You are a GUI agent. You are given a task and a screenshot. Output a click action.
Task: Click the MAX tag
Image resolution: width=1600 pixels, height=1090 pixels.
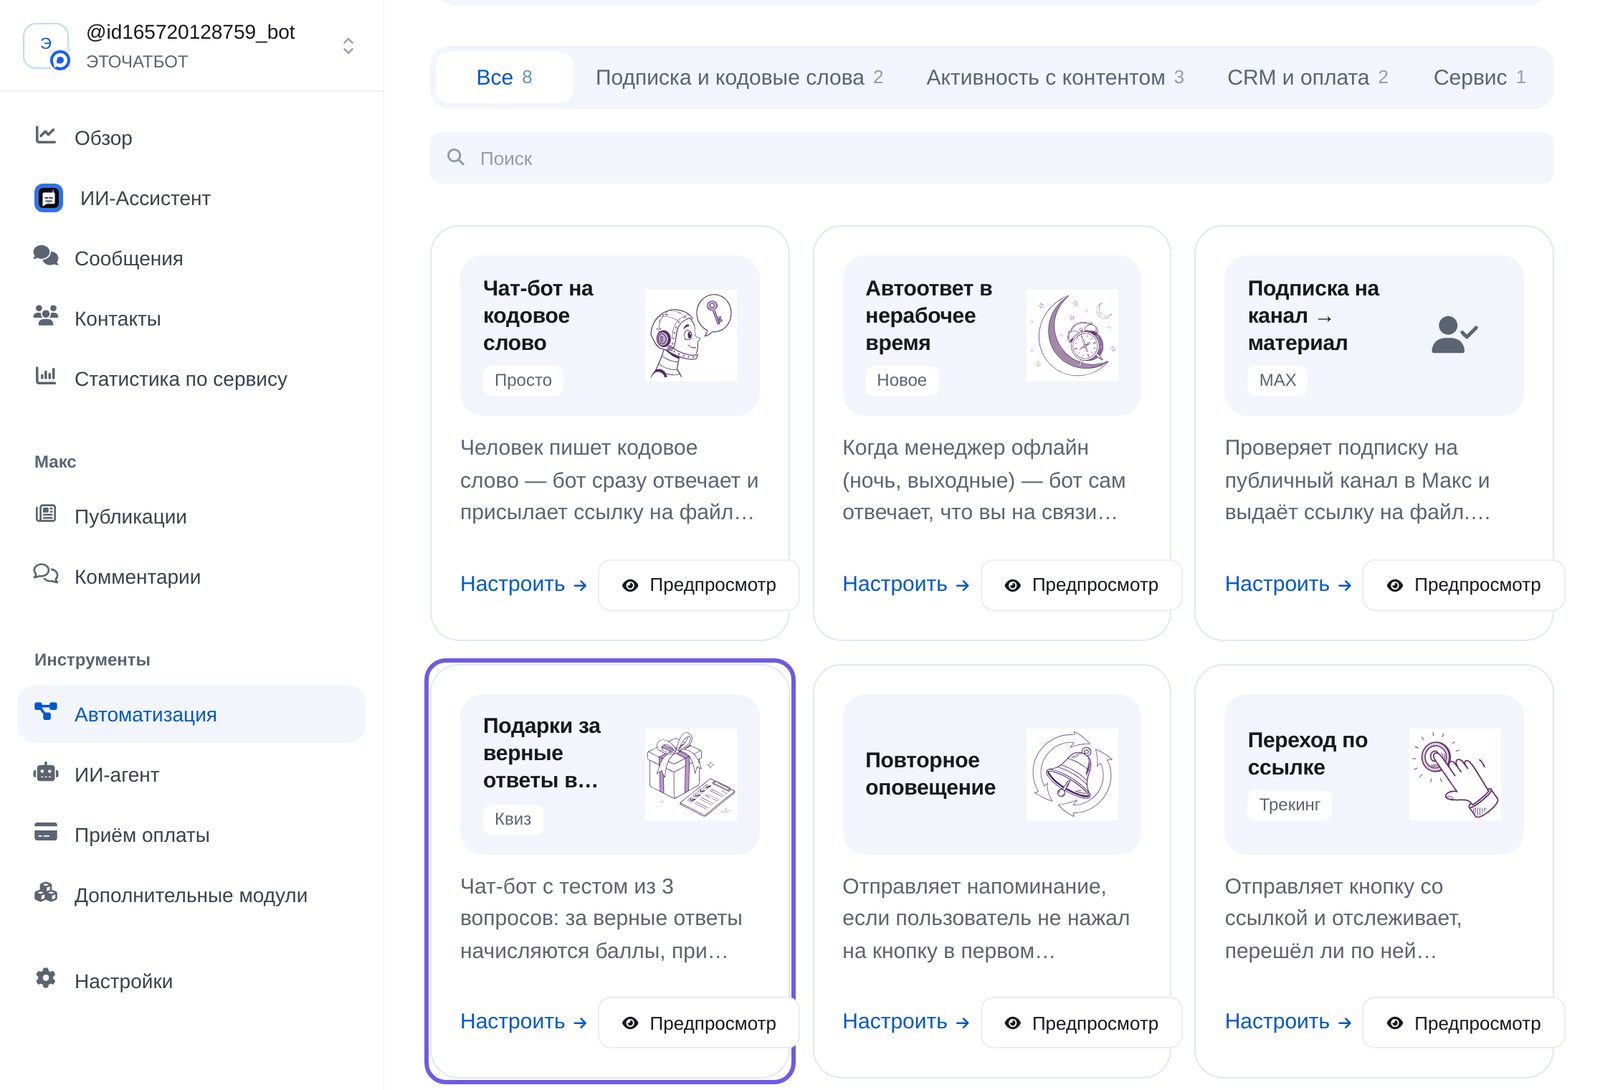[1277, 380]
